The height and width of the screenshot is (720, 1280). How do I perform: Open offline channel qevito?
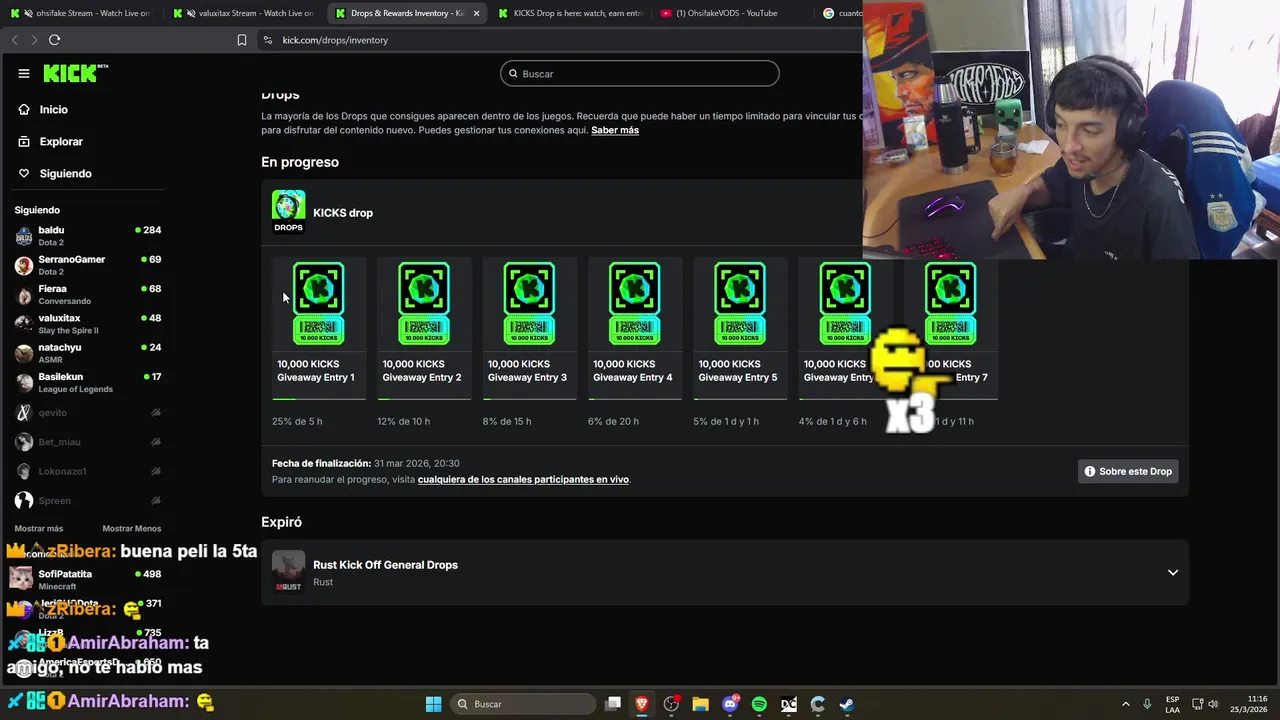(88, 413)
